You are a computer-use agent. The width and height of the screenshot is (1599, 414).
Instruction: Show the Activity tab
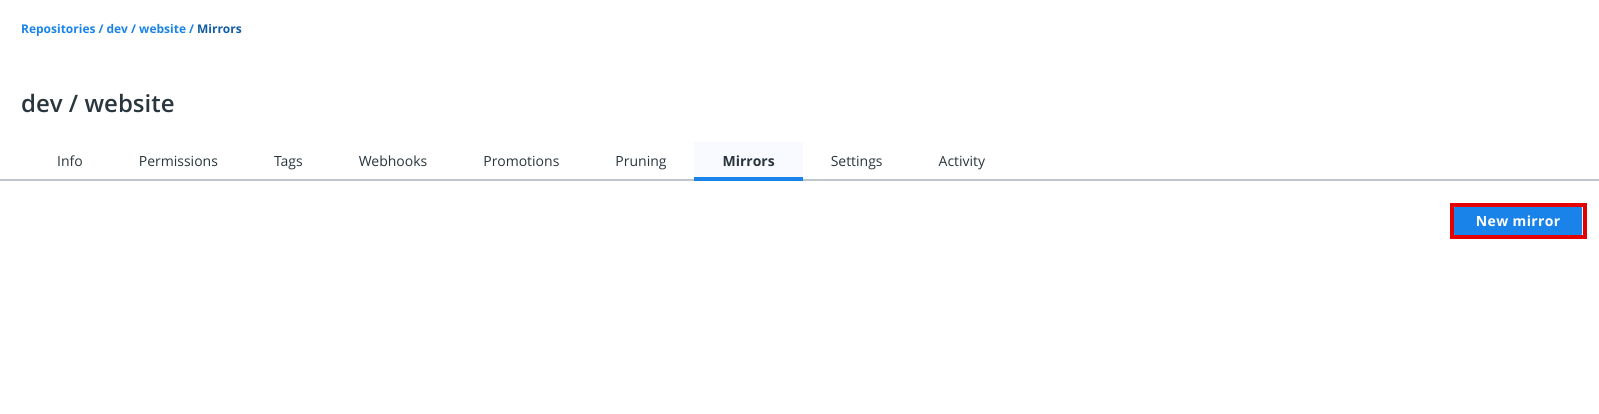click(961, 161)
